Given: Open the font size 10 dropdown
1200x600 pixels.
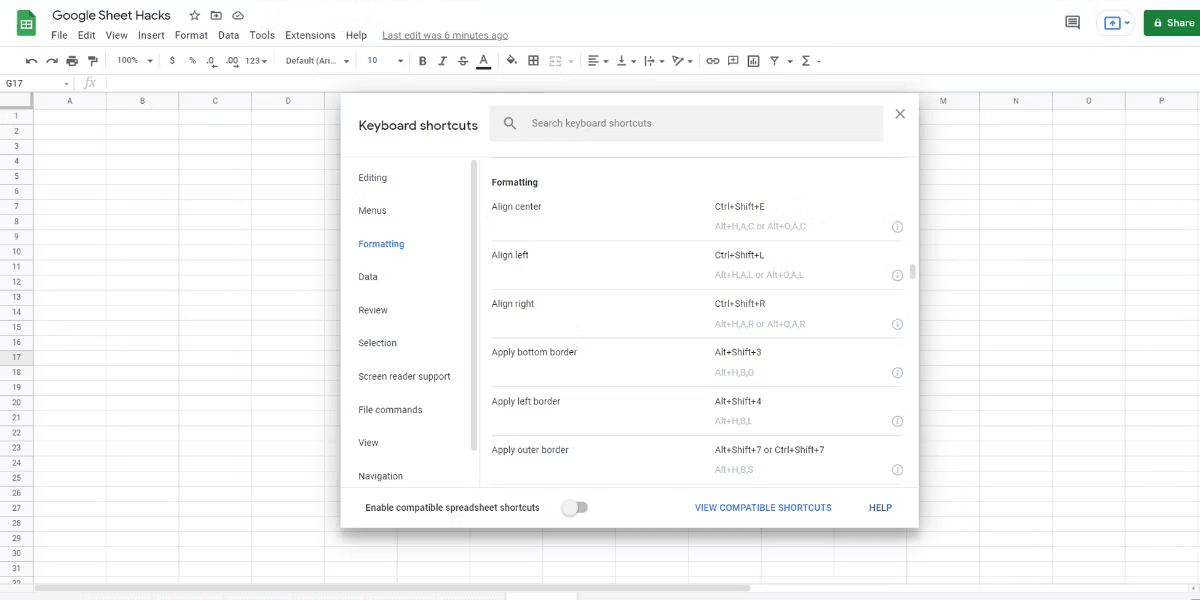Looking at the screenshot, I should (385, 61).
